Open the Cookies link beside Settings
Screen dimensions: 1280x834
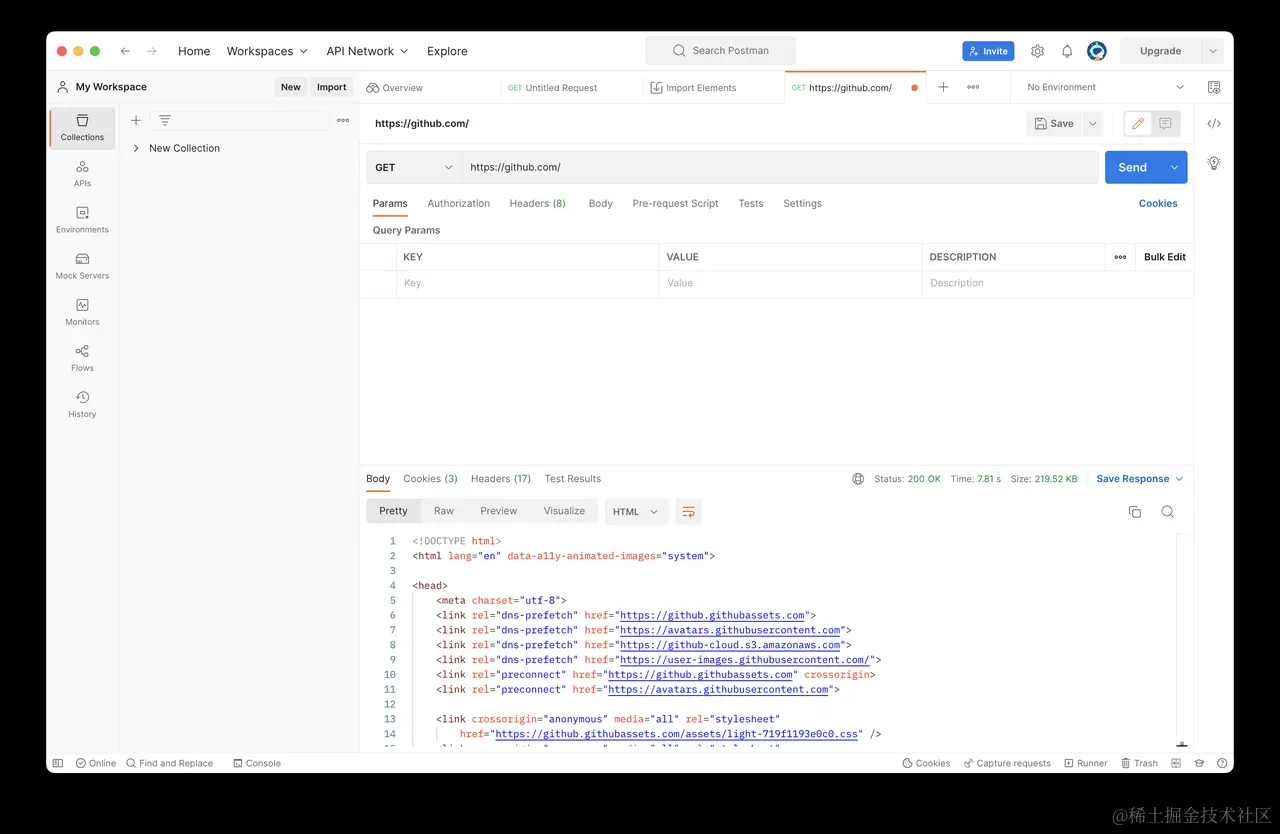click(x=1158, y=203)
